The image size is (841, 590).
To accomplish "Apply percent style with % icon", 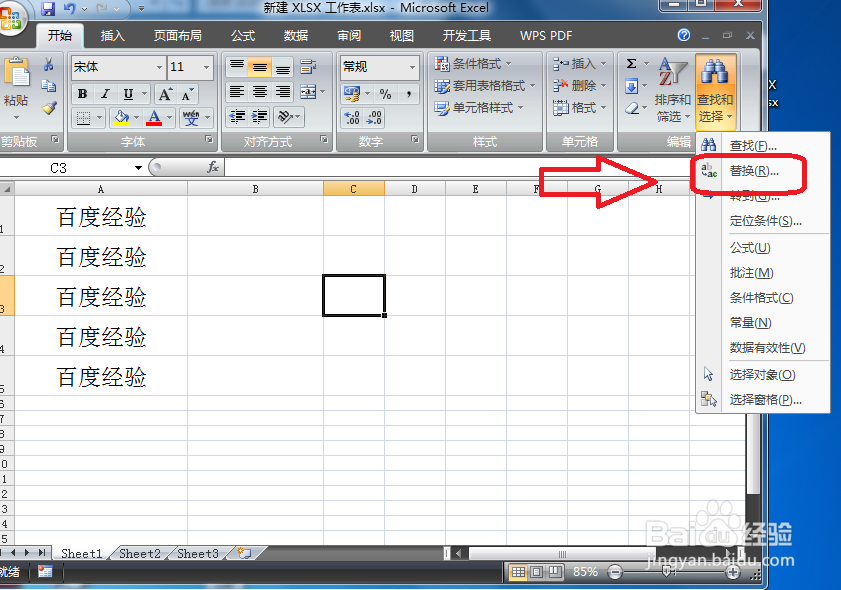I will (385, 94).
